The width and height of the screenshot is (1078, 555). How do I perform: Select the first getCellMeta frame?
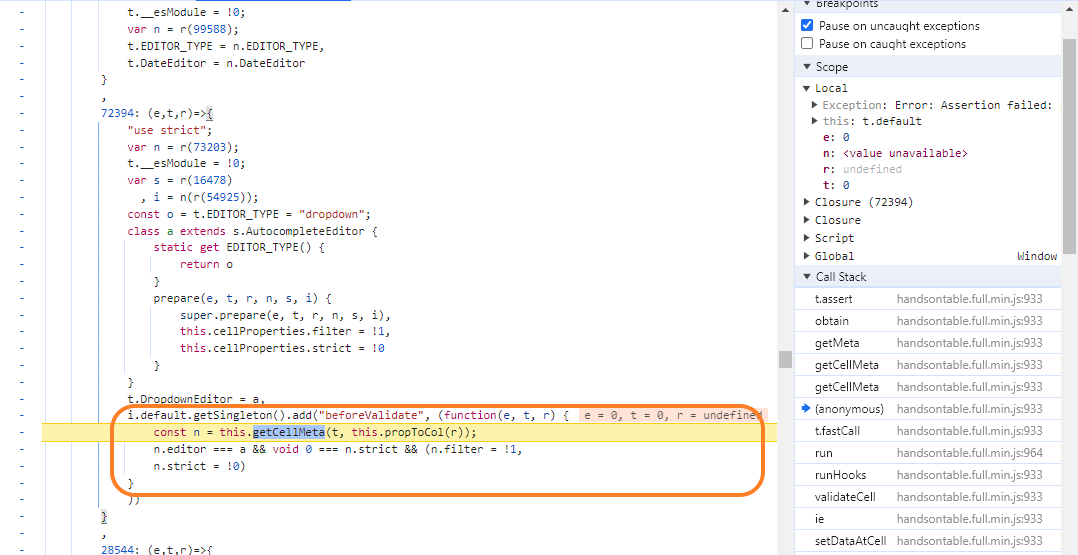tap(927, 364)
